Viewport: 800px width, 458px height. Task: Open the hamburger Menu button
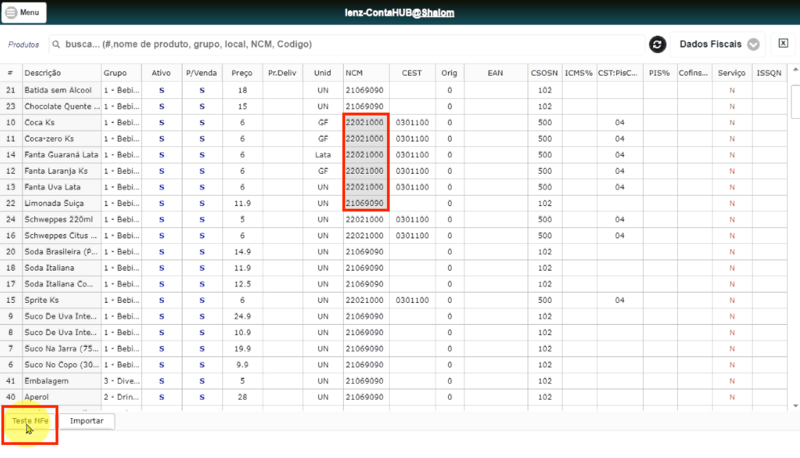[x=23, y=12]
